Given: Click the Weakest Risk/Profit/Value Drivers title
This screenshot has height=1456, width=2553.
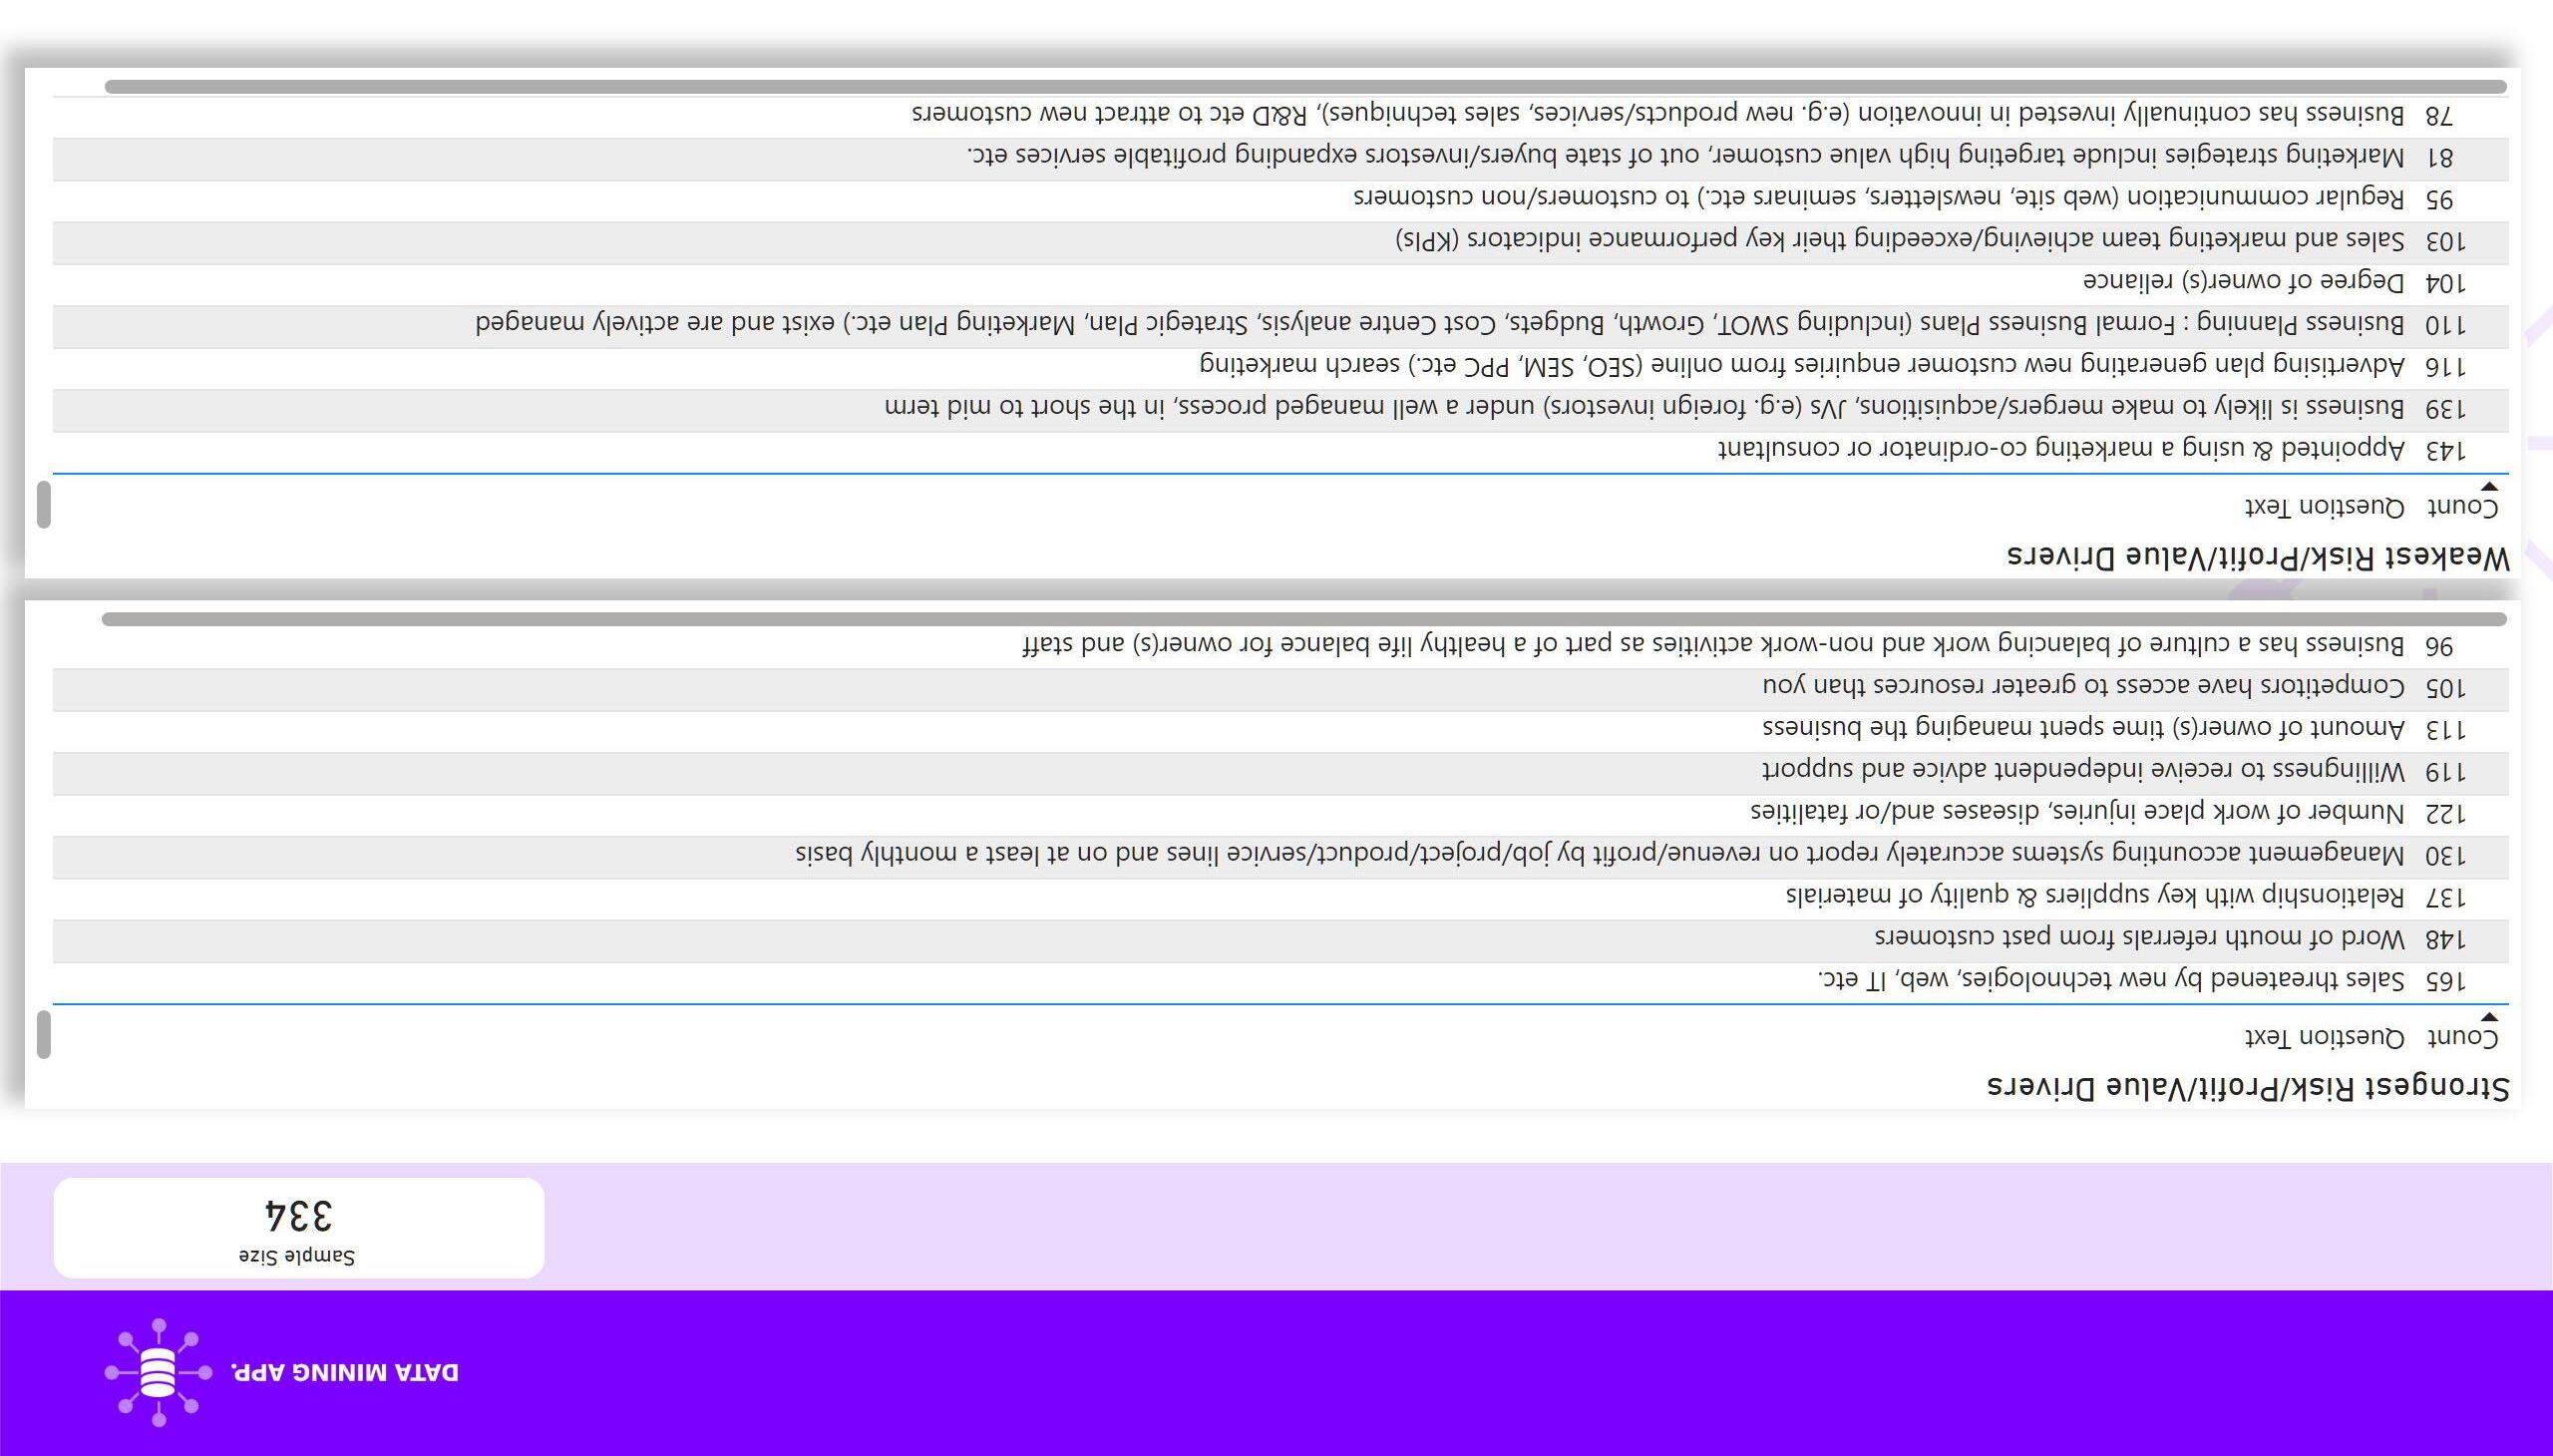Looking at the screenshot, I should coord(2259,556).
